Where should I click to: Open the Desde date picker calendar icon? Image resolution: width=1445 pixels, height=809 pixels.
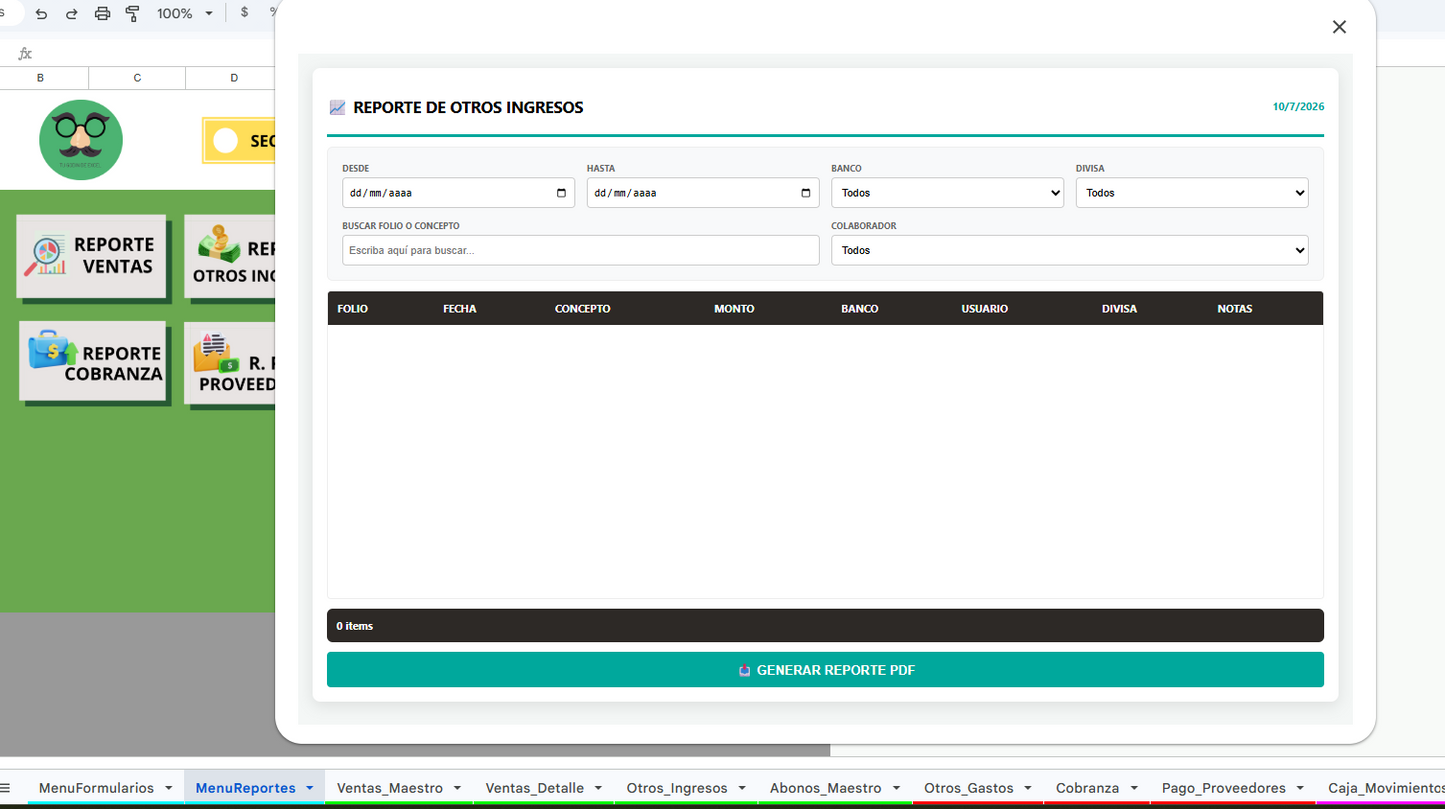pyautogui.click(x=561, y=193)
